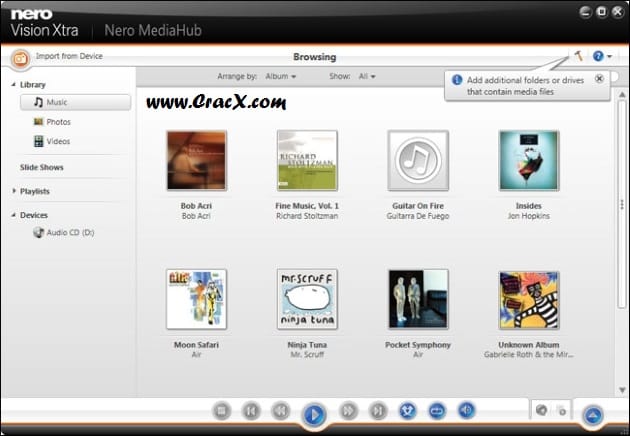
Task: Select Videos in the Library
Action: pos(58,141)
